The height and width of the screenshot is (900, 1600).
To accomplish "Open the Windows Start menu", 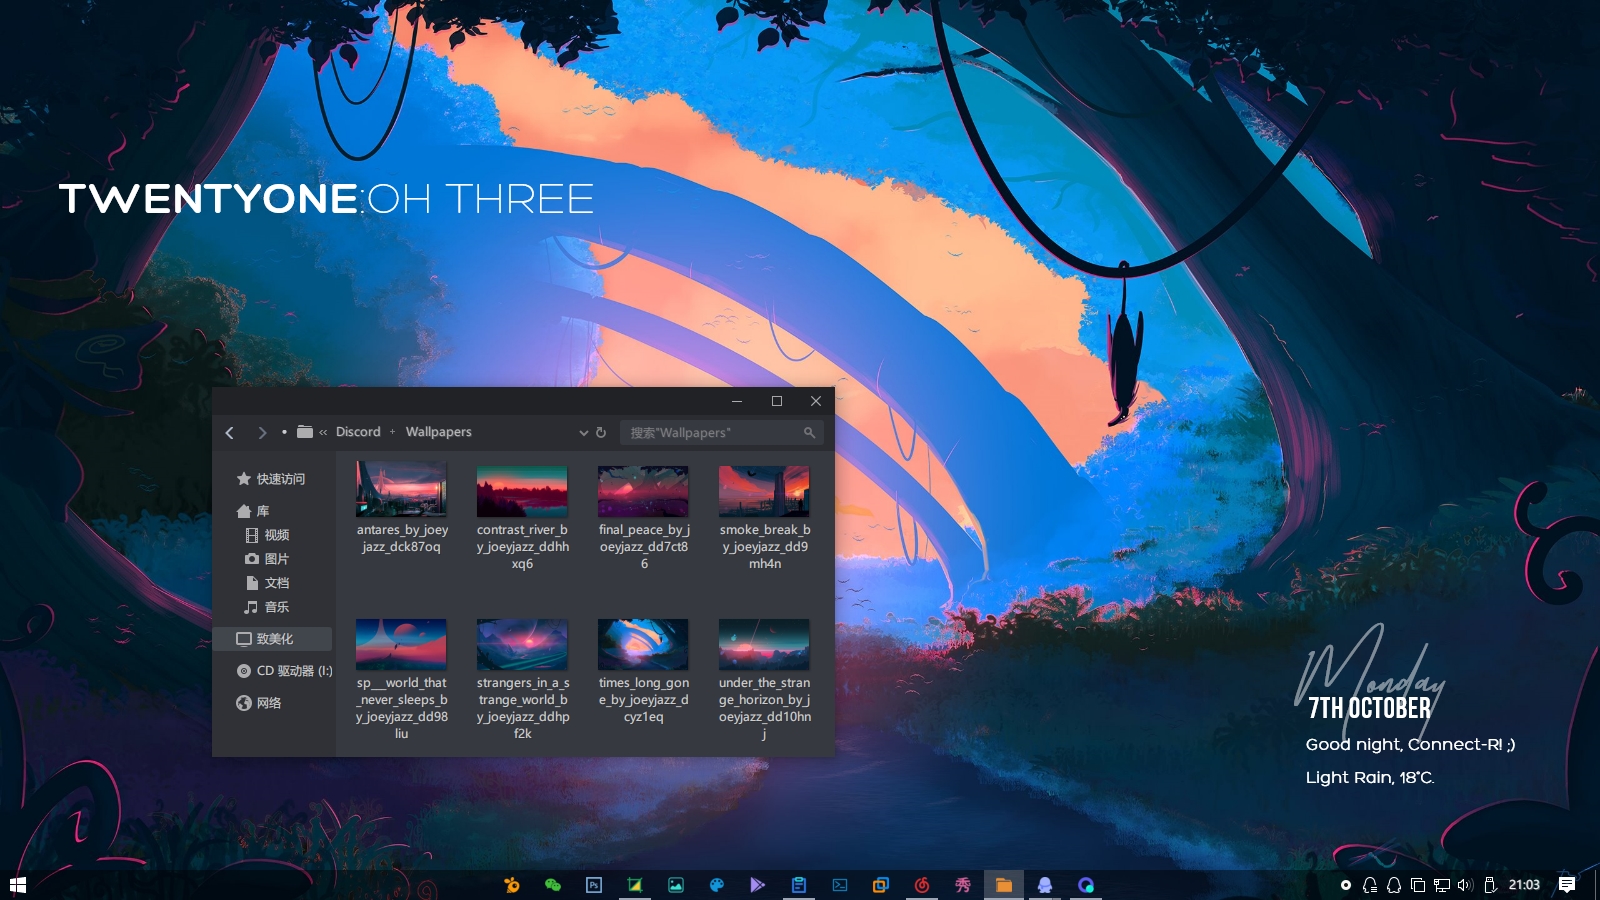I will [17, 885].
